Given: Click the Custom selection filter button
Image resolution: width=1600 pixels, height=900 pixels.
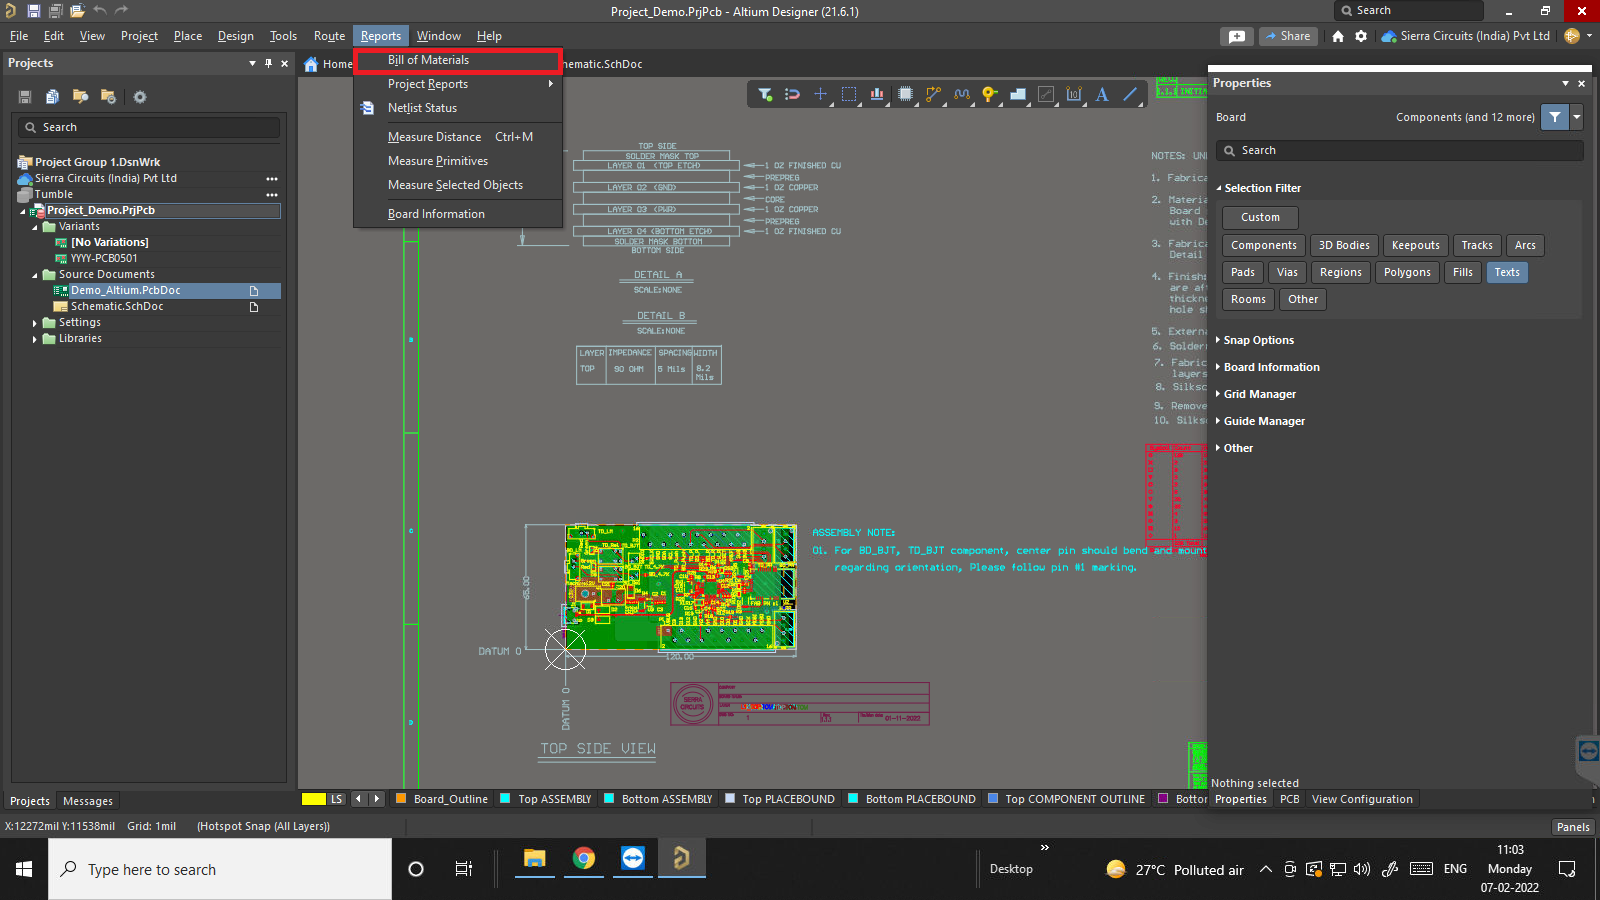Looking at the screenshot, I should click(1260, 217).
